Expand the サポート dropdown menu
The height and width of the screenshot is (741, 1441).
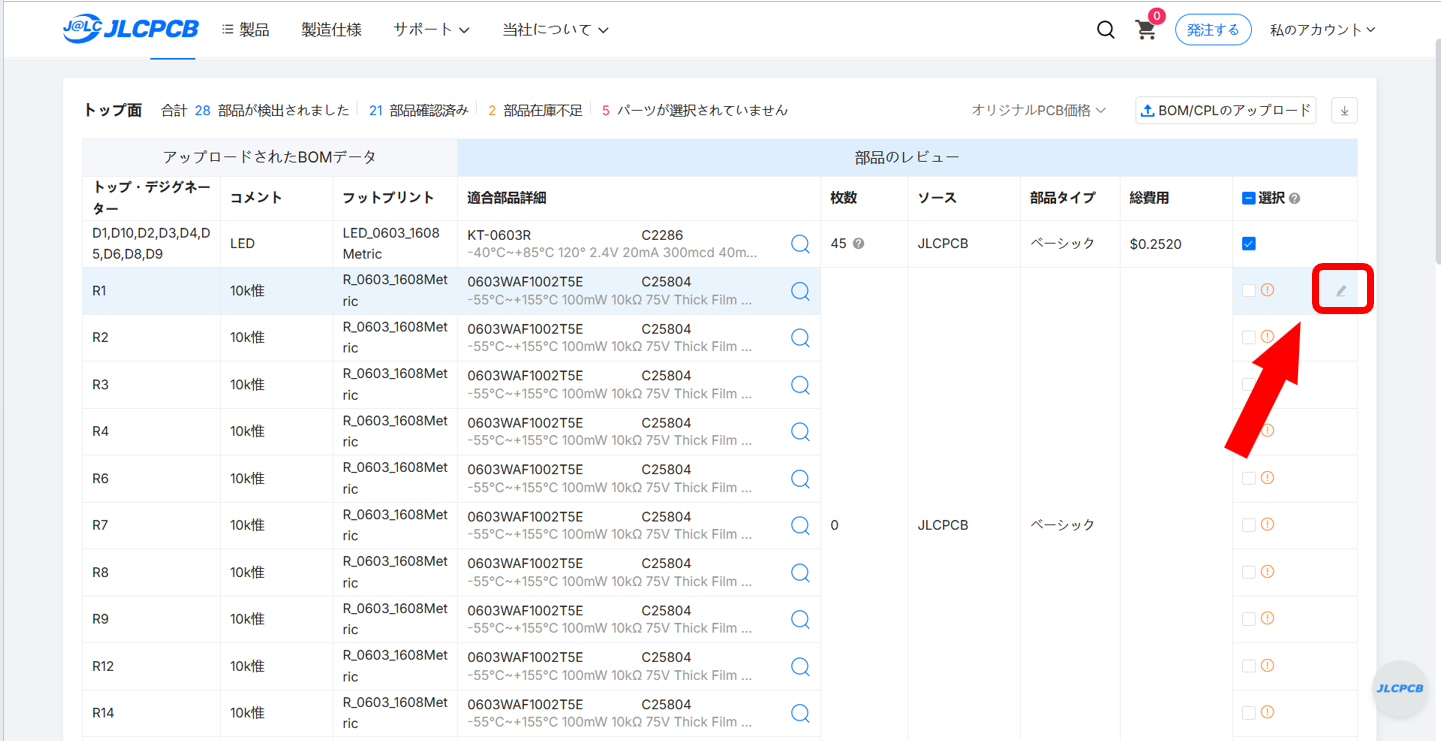click(x=431, y=30)
